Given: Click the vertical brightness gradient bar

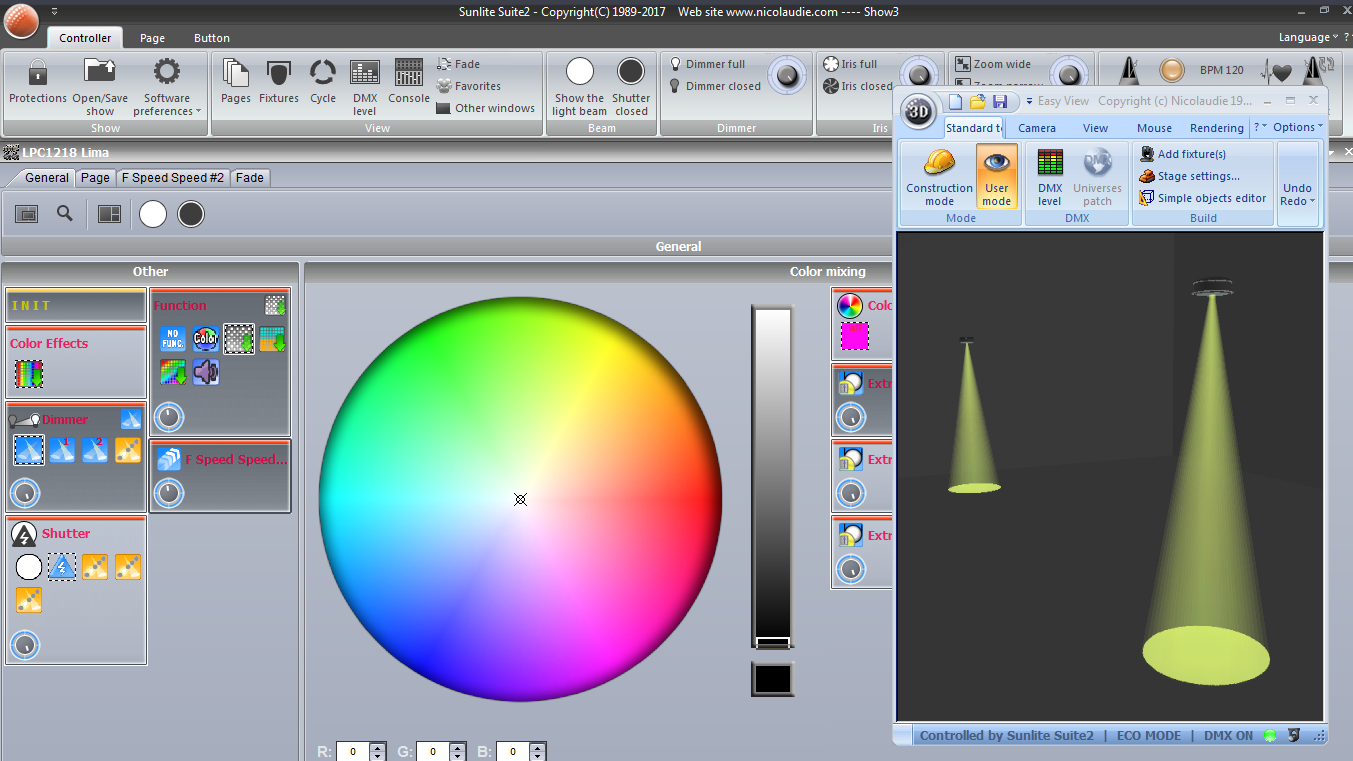Looking at the screenshot, I should pyautogui.click(x=772, y=479).
